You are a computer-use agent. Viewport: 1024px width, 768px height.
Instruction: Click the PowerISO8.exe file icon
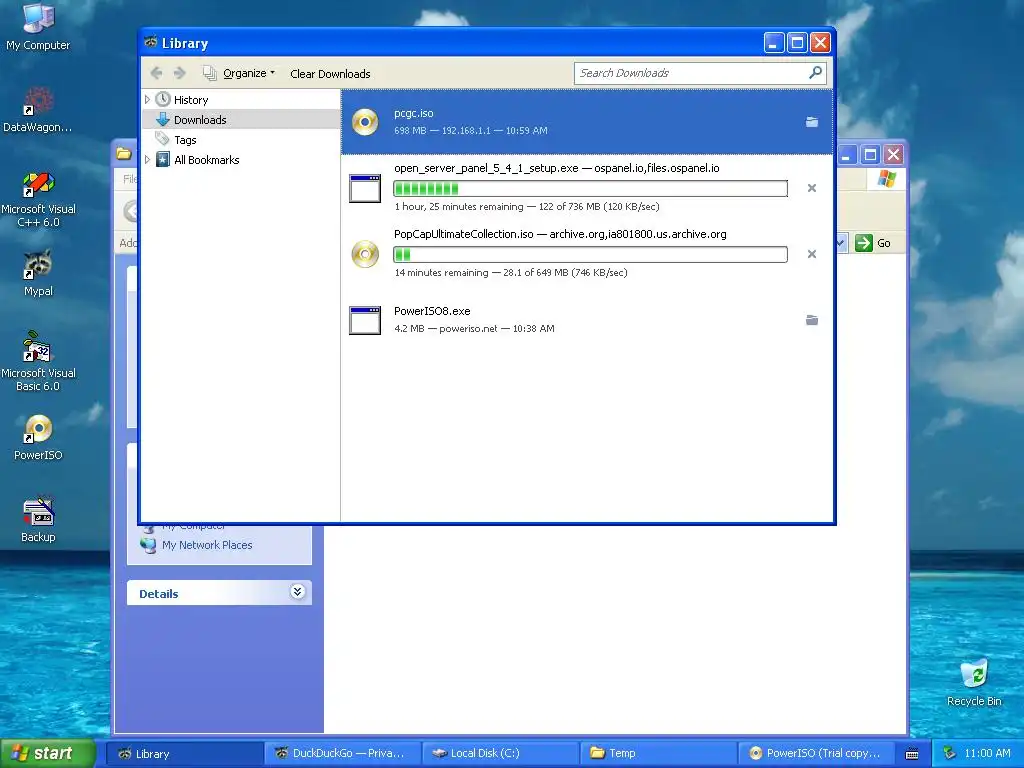pos(365,320)
